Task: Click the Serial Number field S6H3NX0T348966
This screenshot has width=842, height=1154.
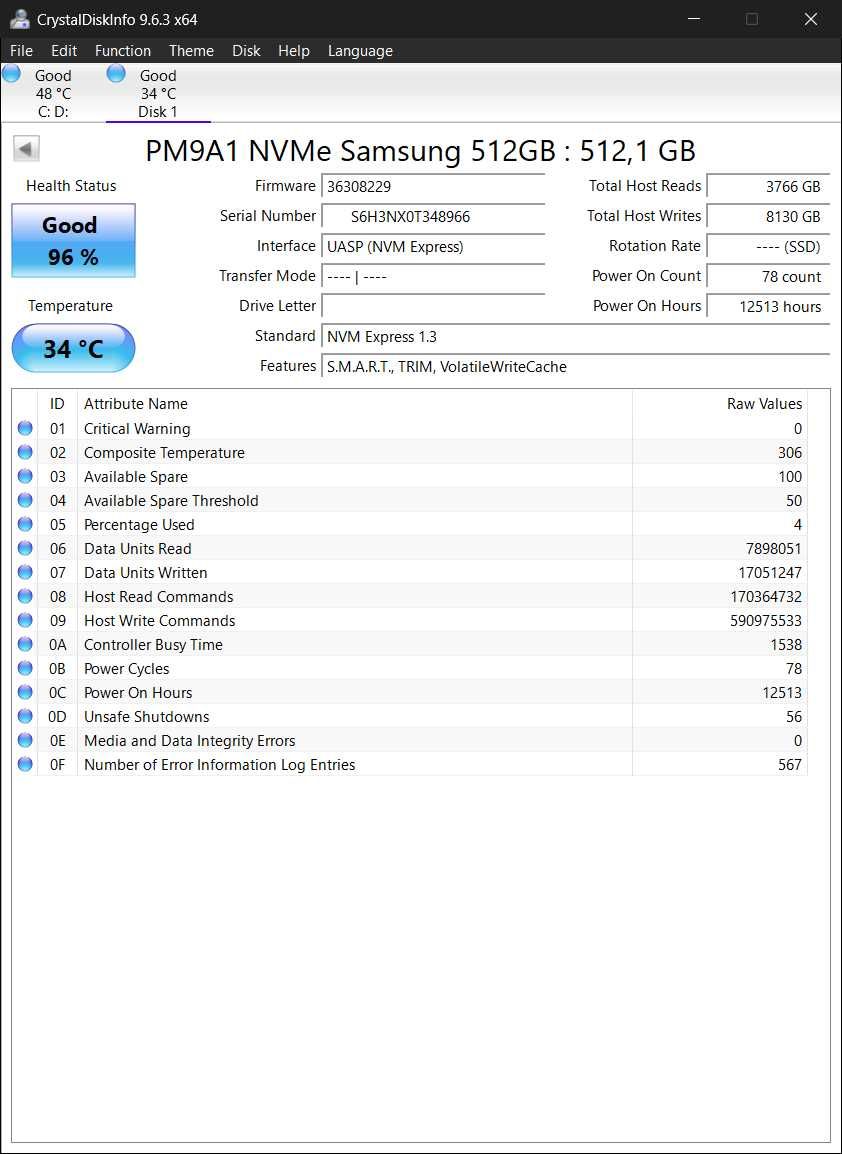Action: point(433,216)
